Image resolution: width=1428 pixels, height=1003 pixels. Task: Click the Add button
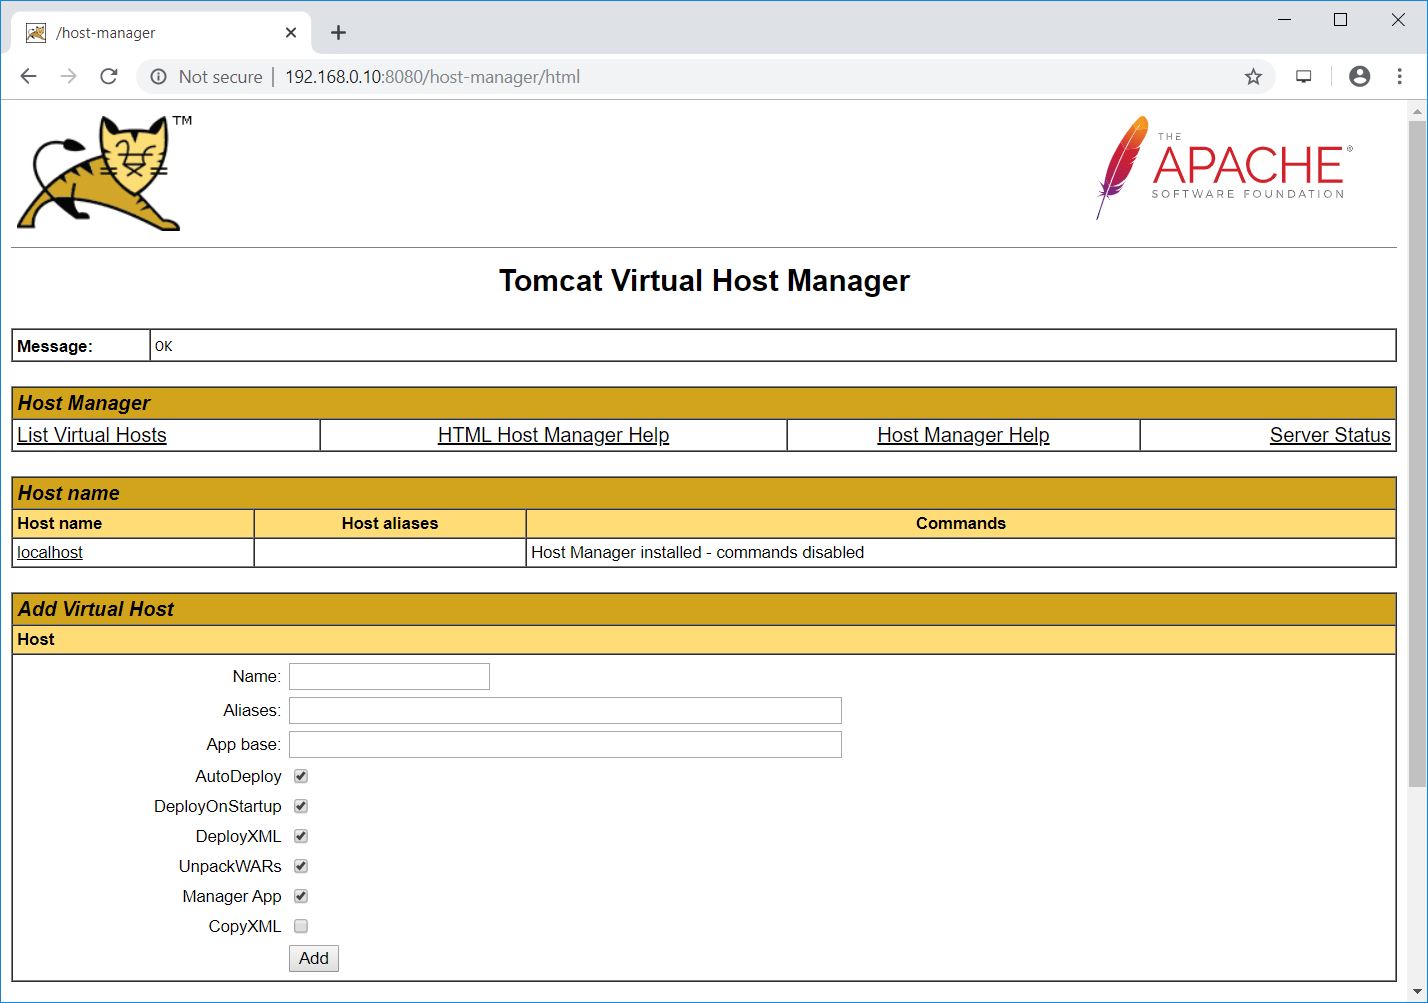pyautogui.click(x=314, y=958)
